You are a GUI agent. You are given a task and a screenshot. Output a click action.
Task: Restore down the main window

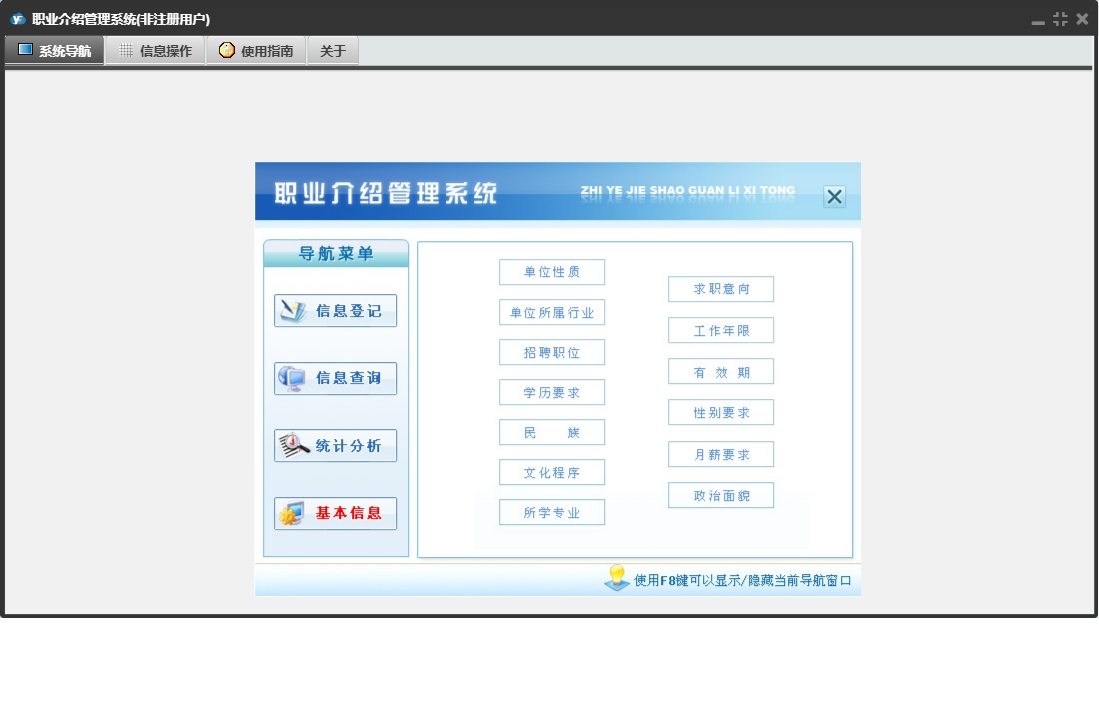click(x=1060, y=19)
